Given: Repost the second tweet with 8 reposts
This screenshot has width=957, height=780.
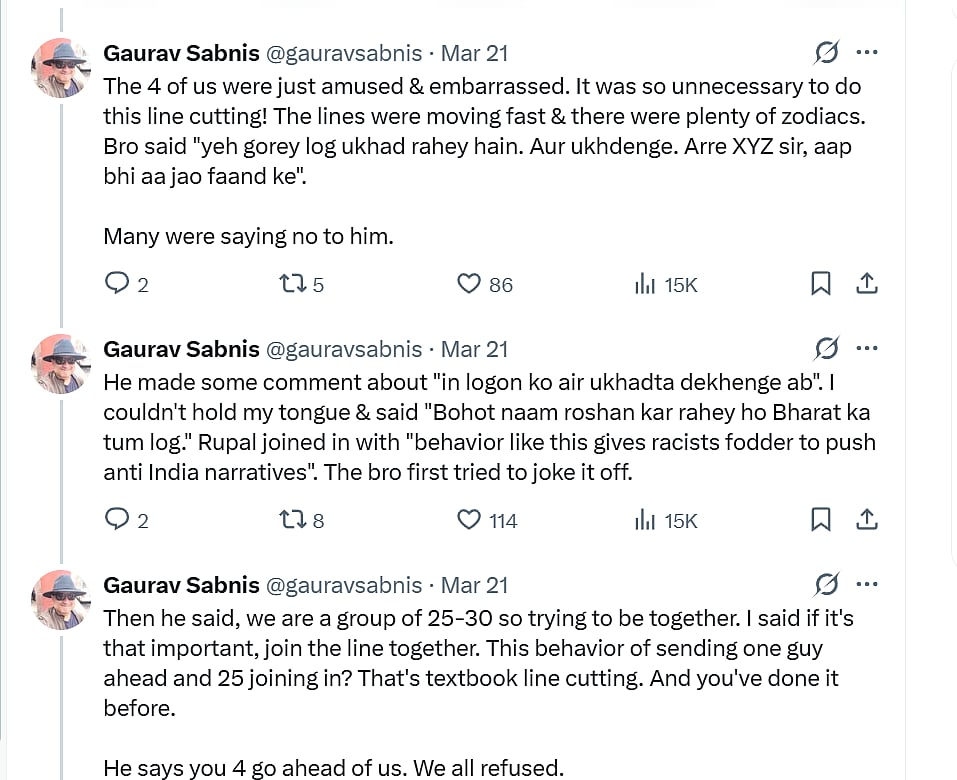Looking at the screenshot, I should [292, 520].
